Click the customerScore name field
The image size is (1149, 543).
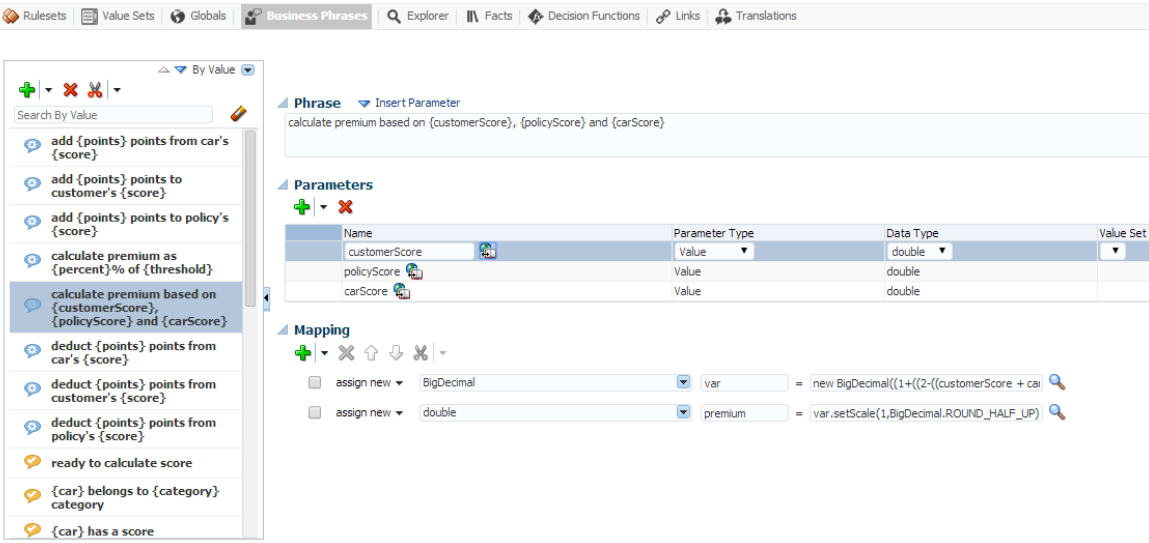click(409, 251)
